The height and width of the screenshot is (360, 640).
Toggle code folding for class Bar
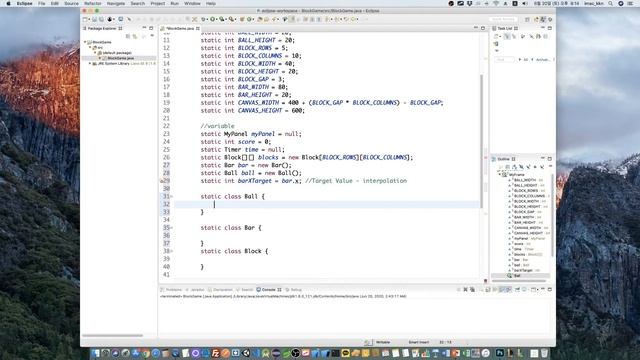[171, 228]
